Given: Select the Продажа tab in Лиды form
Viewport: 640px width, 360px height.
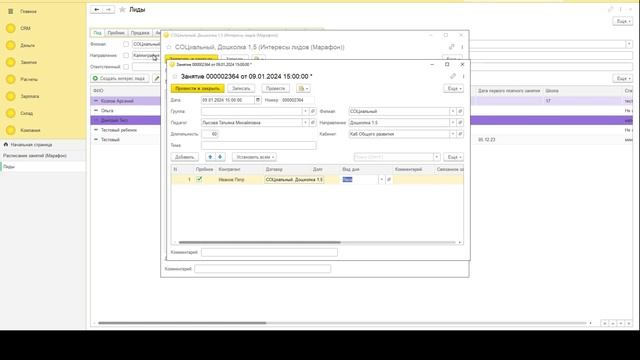Looking at the screenshot, I should [x=140, y=33].
